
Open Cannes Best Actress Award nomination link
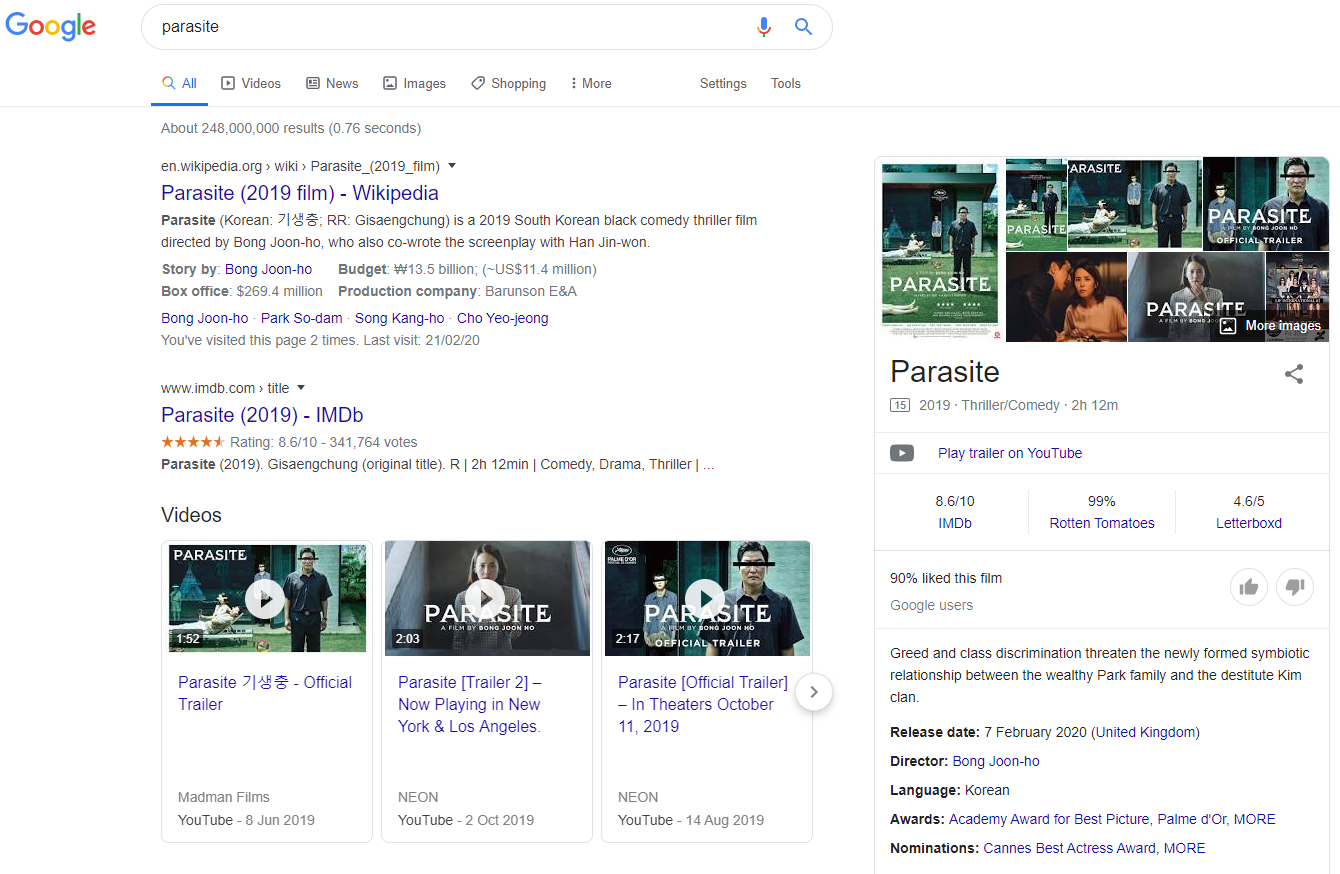pyautogui.click(x=1070, y=848)
